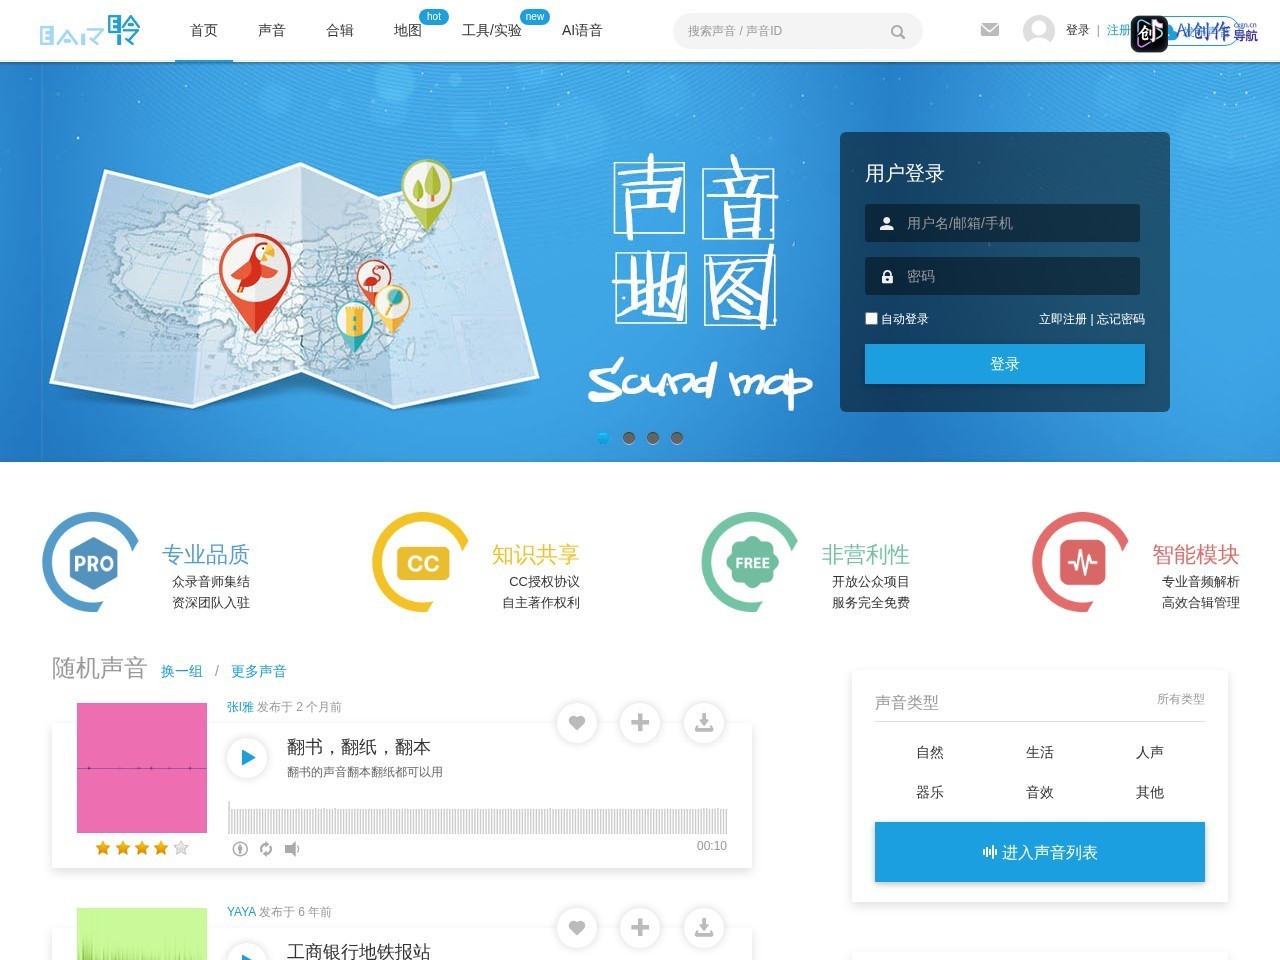This screenshot has width=1280, height=960.
Task: Select the 生活 sound type
Action: click(x=1040, y=752)
